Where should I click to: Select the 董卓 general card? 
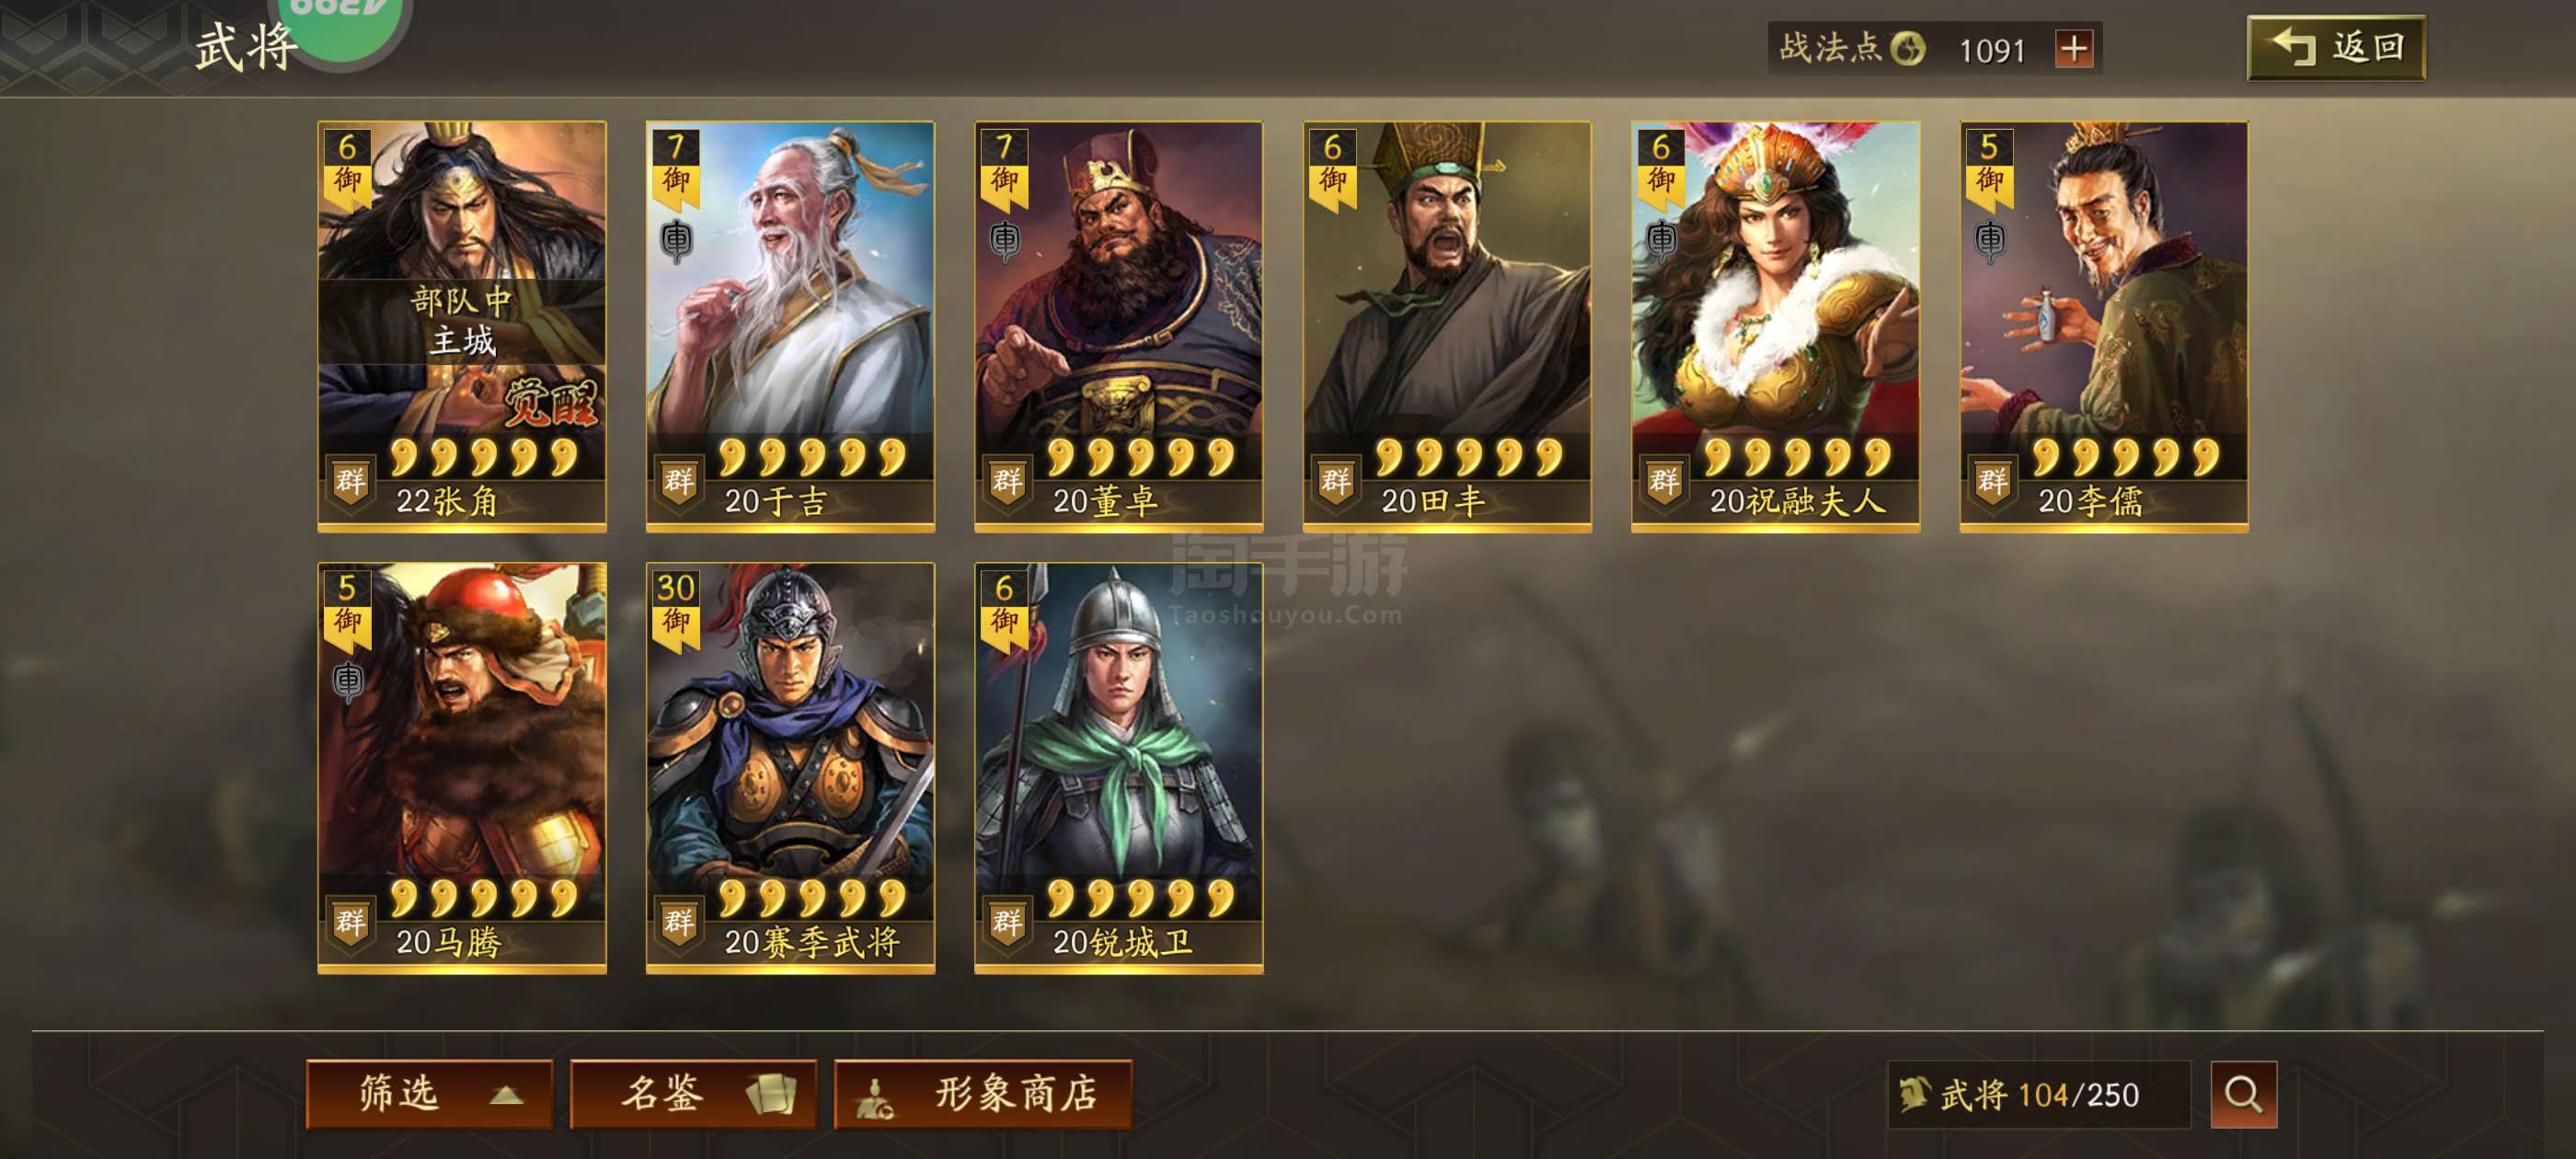(1119, 326)
